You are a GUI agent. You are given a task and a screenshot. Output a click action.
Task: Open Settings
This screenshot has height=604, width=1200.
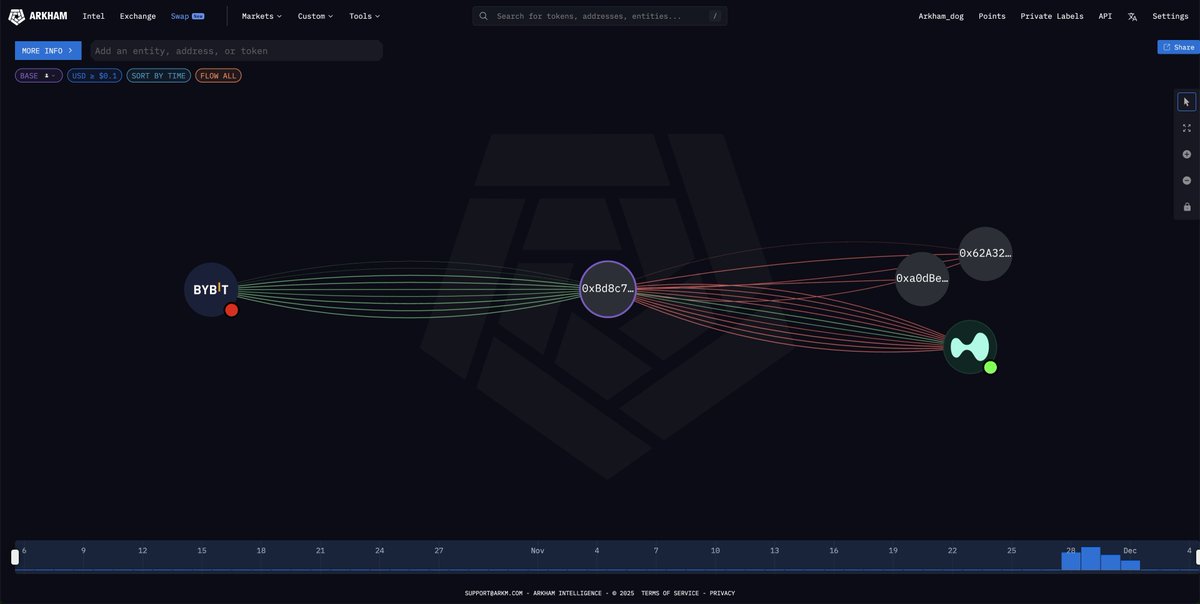[x=1170, y=16]
